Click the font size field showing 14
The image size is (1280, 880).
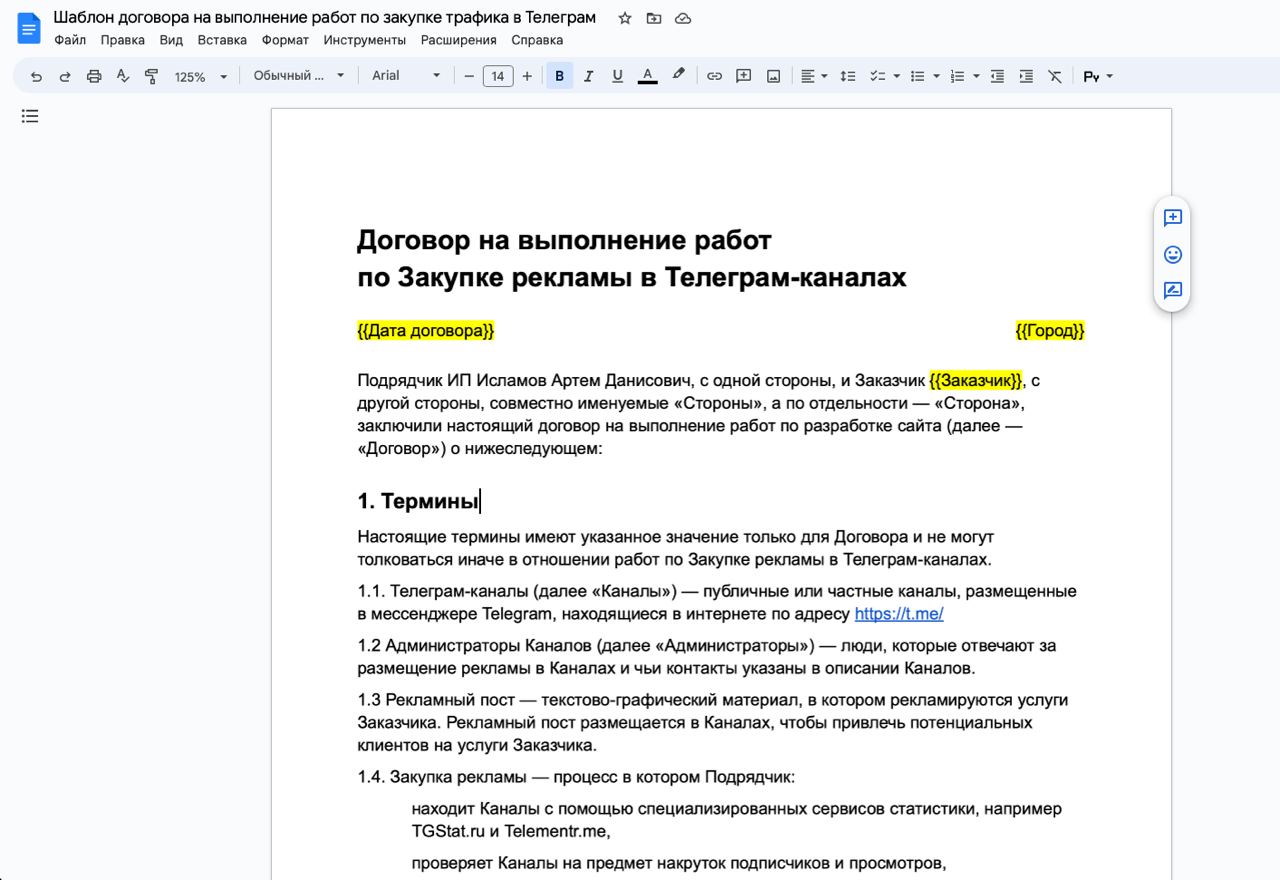(498, 76)
